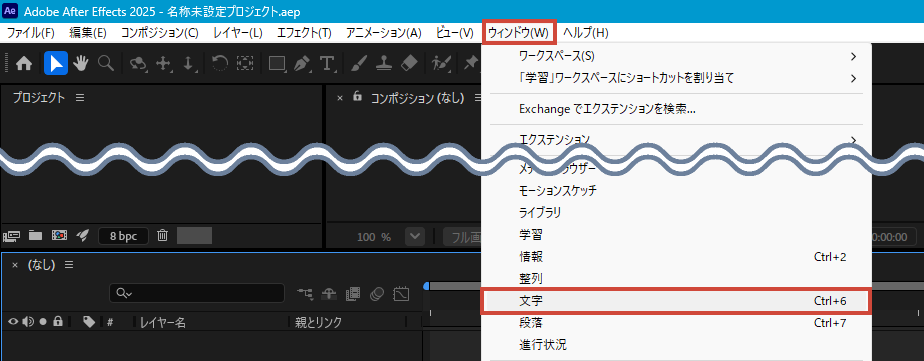Select the Roto Brush tool

point(441,64)
